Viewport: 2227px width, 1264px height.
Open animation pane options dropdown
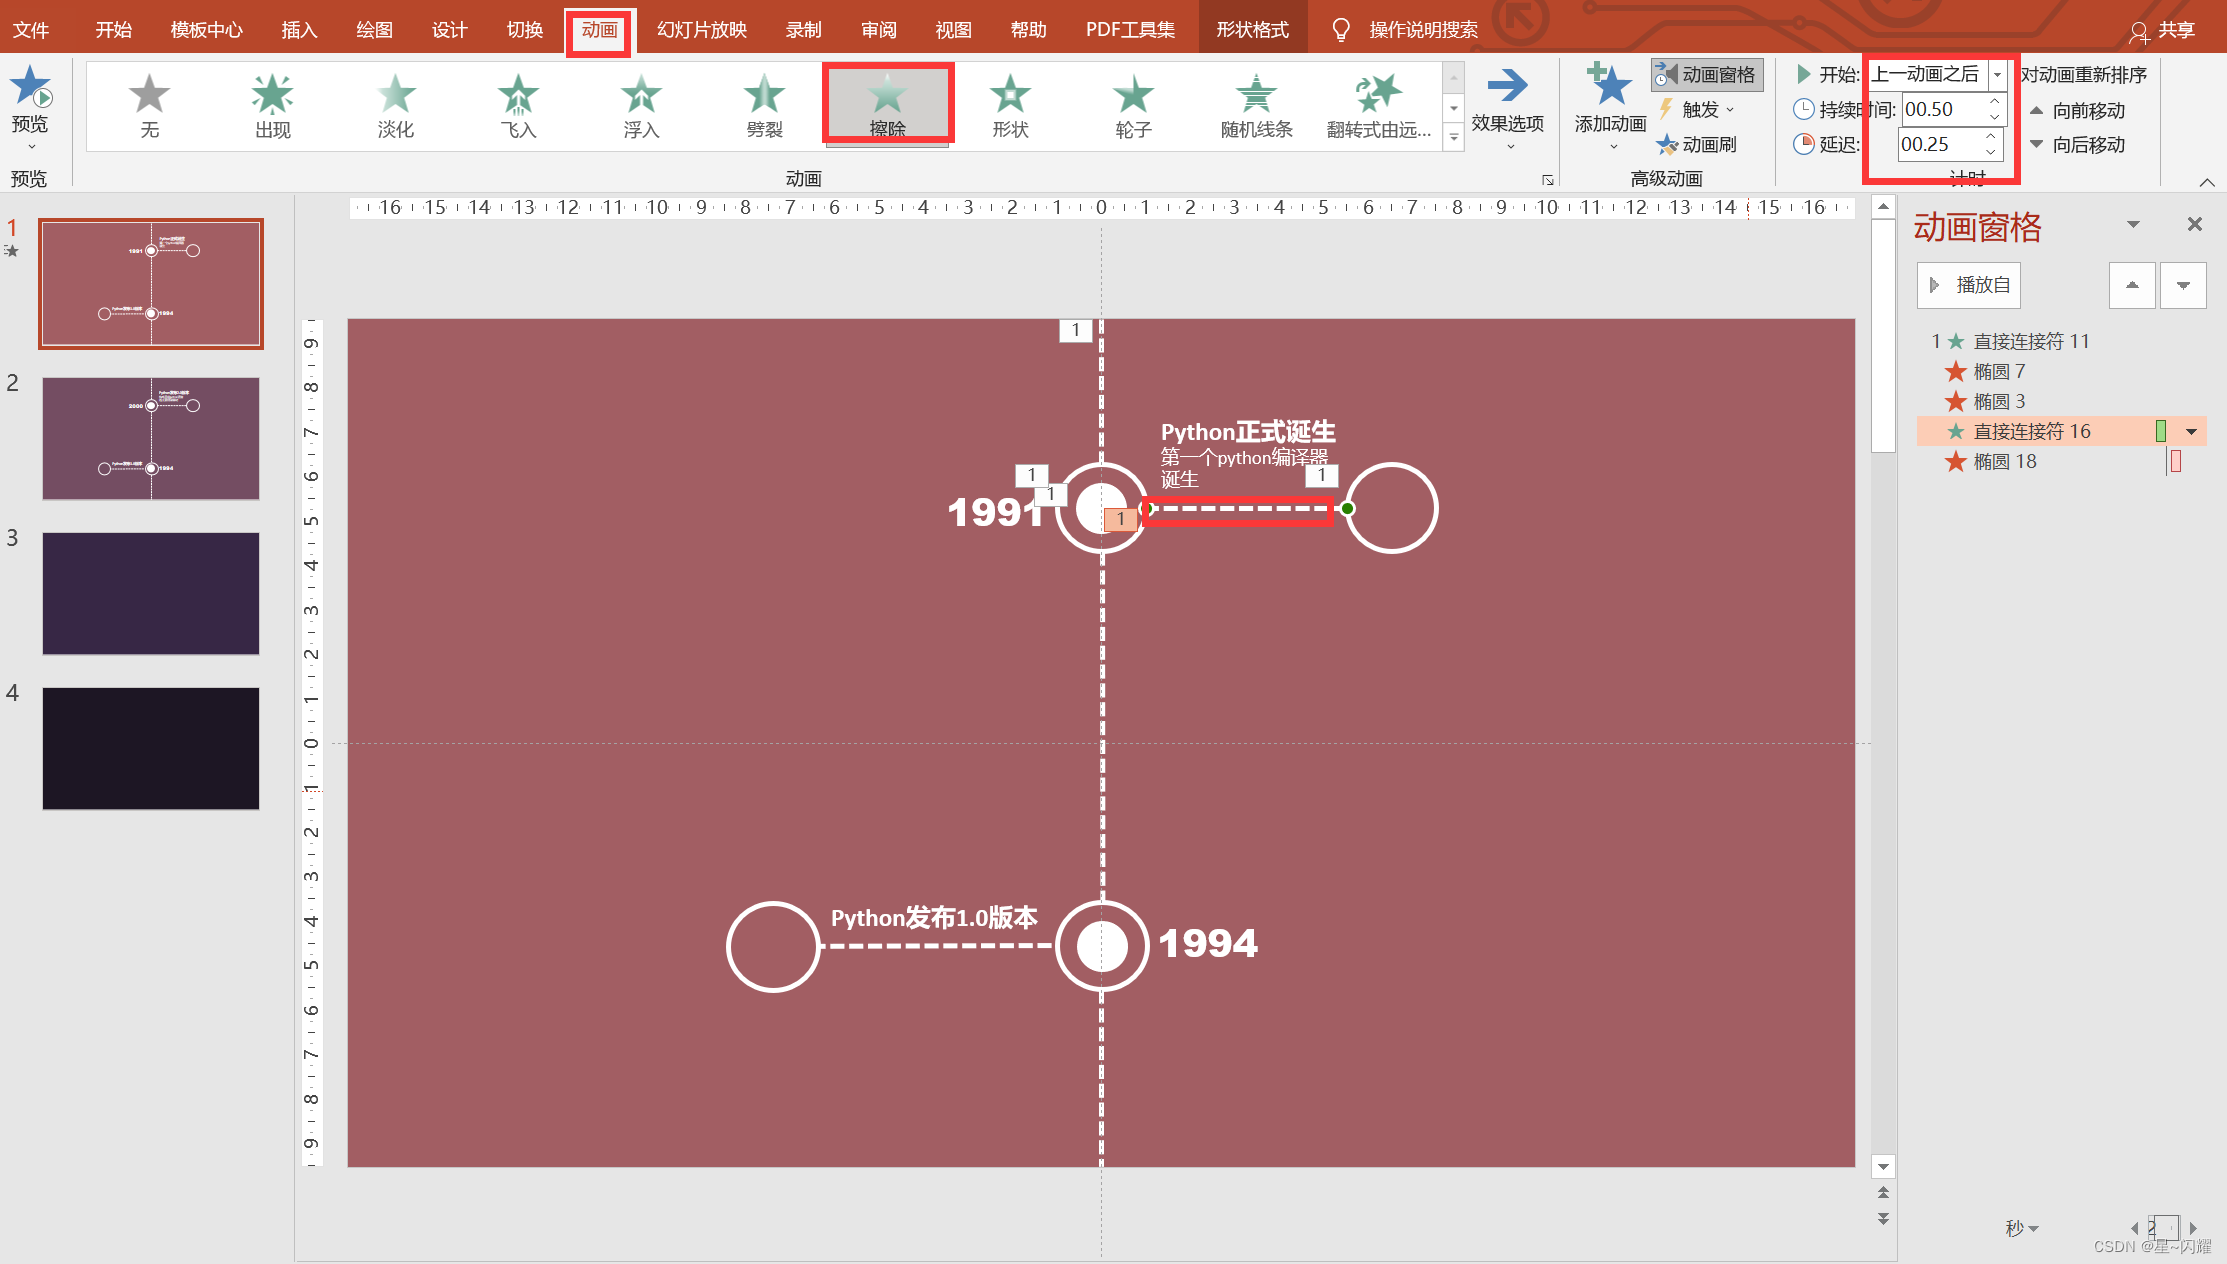(2133, 224)
